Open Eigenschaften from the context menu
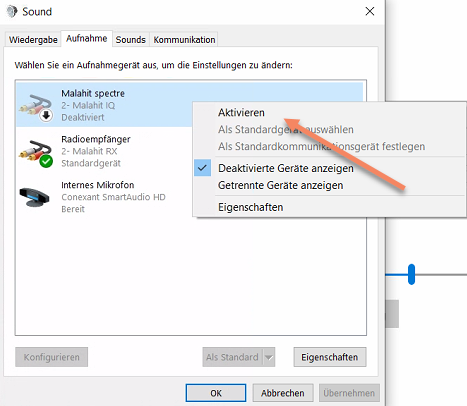Viewport: 467px width, 406px height. click(x=251, y=207)
